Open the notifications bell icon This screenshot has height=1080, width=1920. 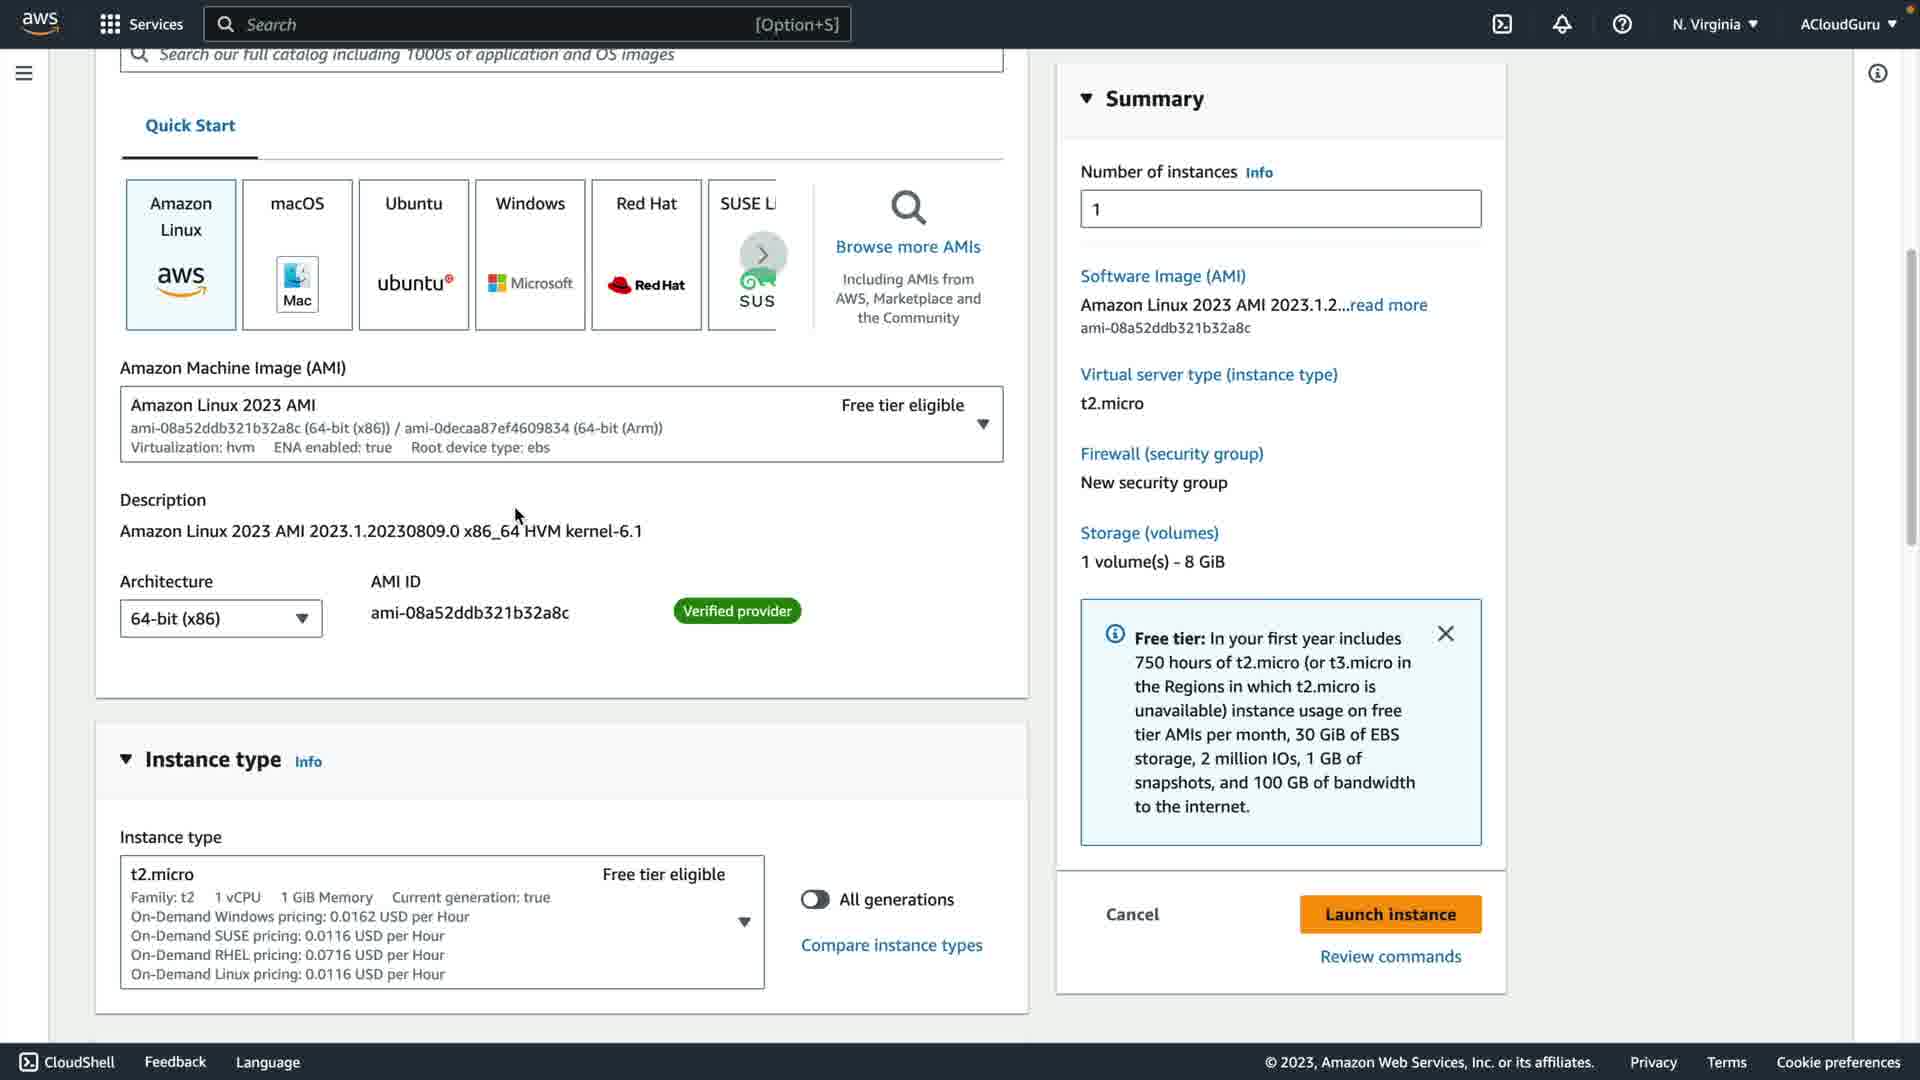1562,24
